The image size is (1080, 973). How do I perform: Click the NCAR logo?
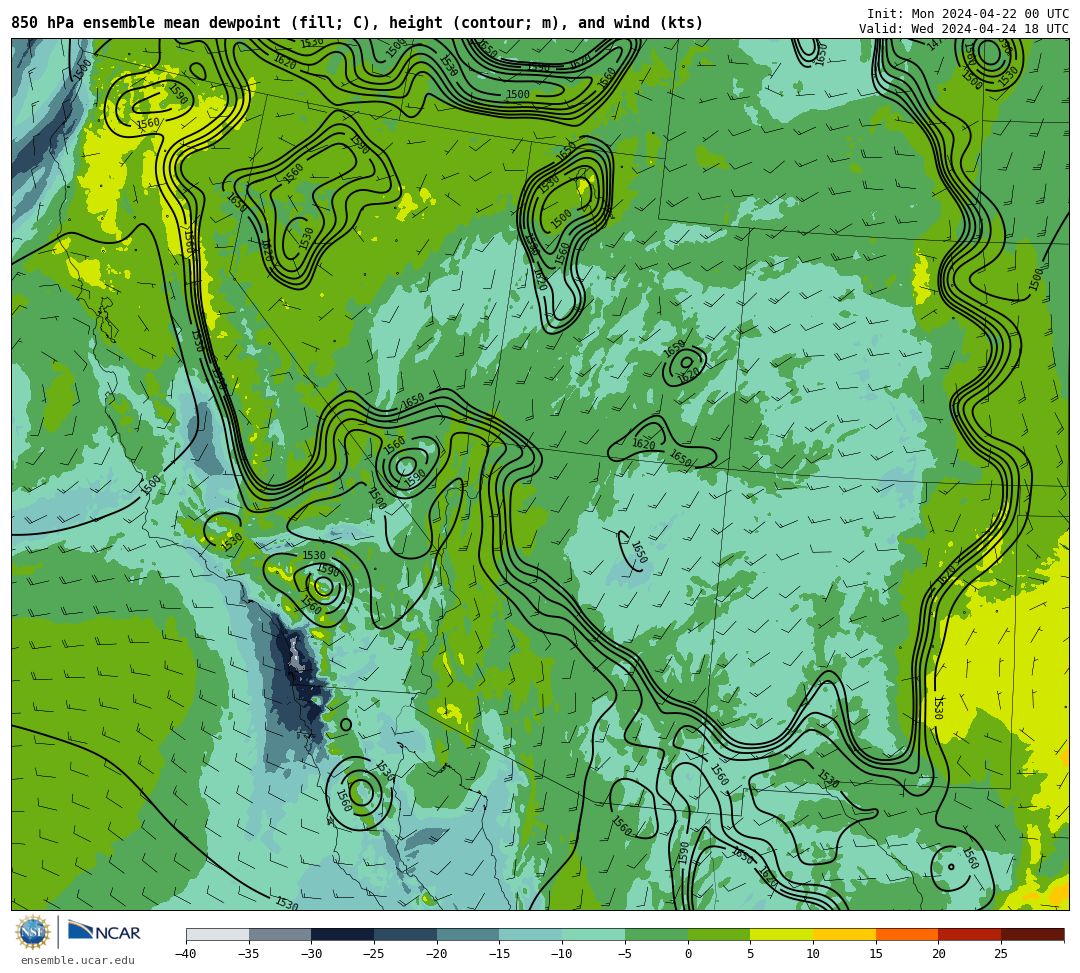coord(104,932)
